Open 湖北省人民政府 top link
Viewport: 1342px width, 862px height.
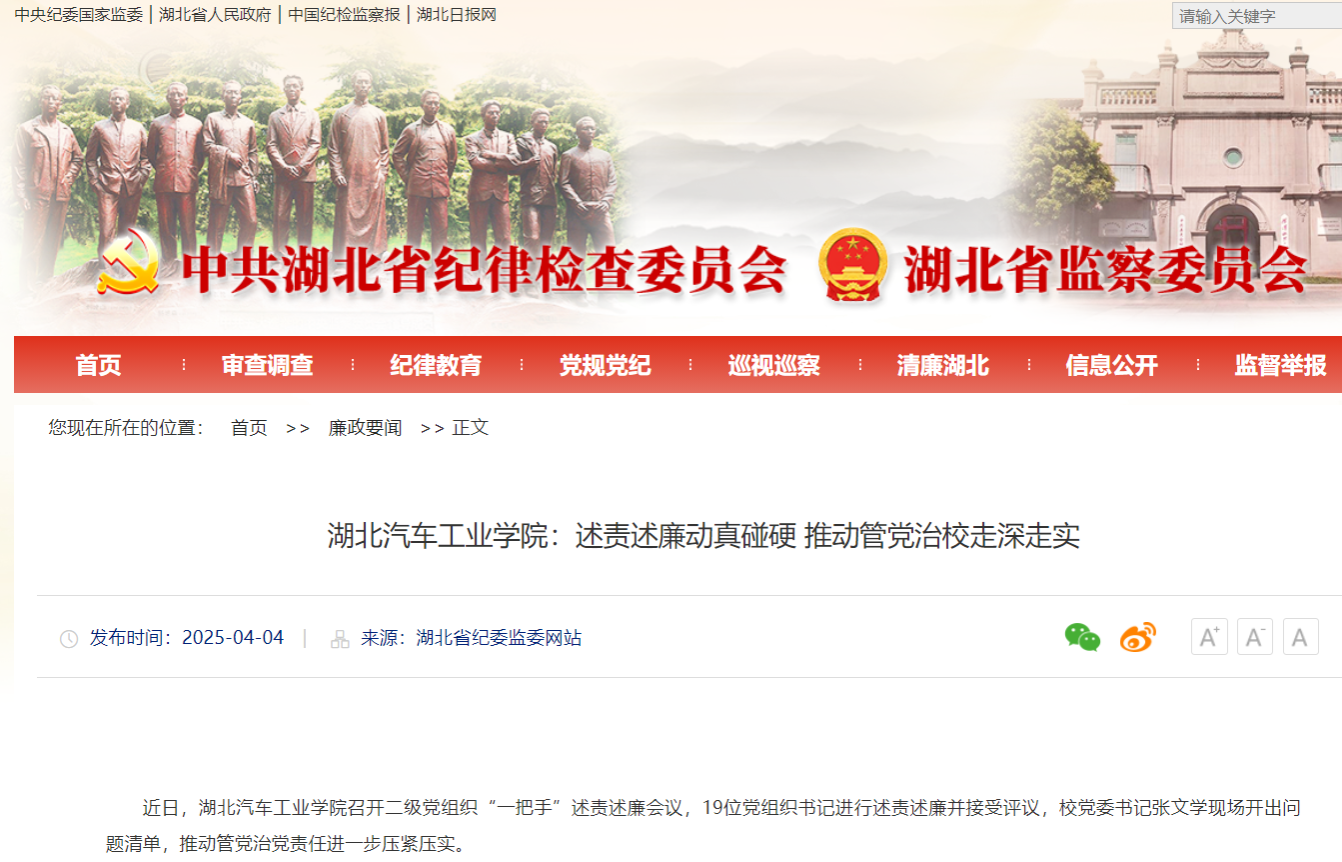(x=215, y=15)
